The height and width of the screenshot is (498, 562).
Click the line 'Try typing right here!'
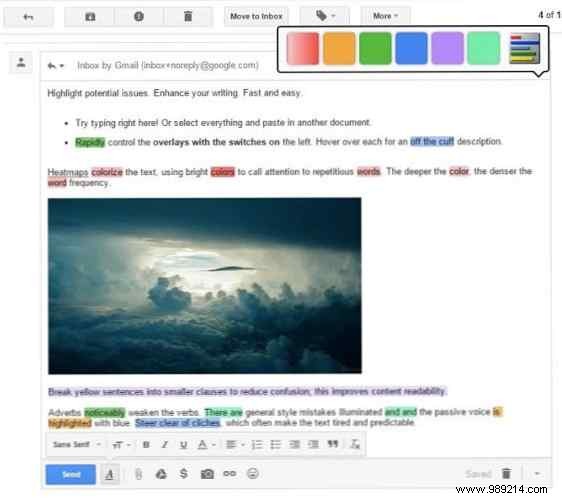pos(223,123)
